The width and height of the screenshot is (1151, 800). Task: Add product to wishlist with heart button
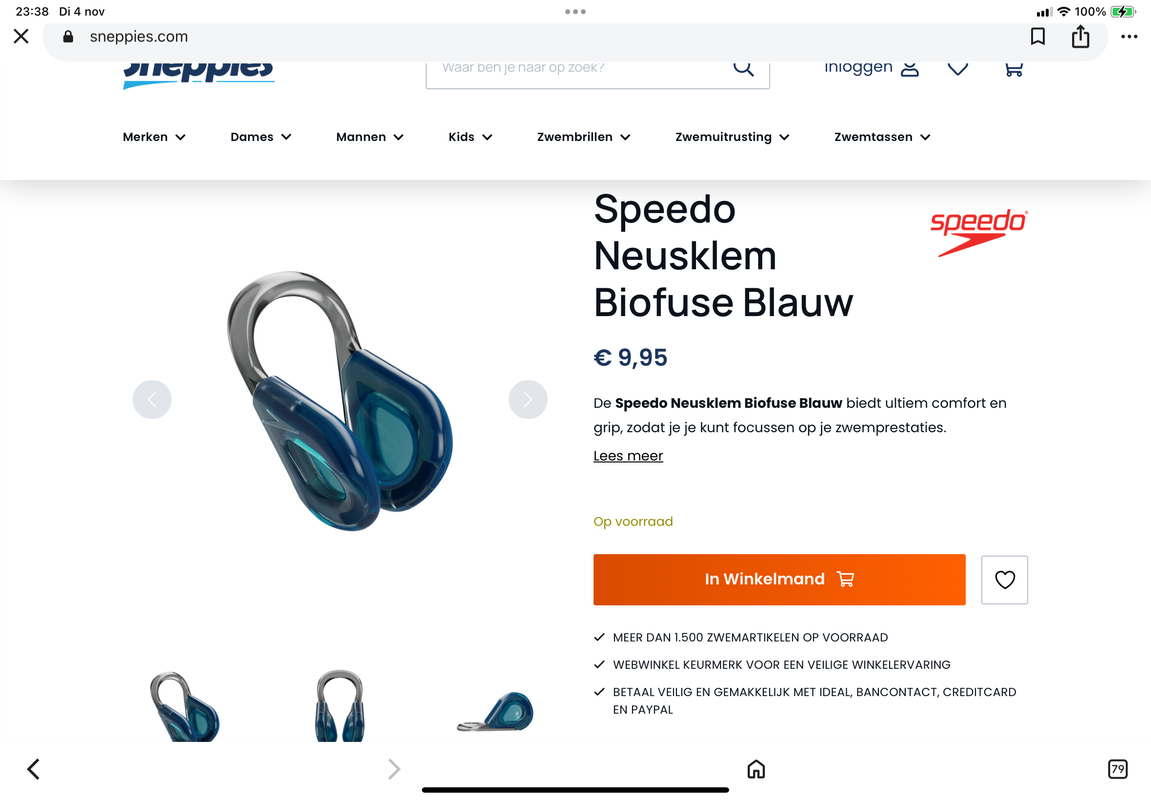point(1004,580)
